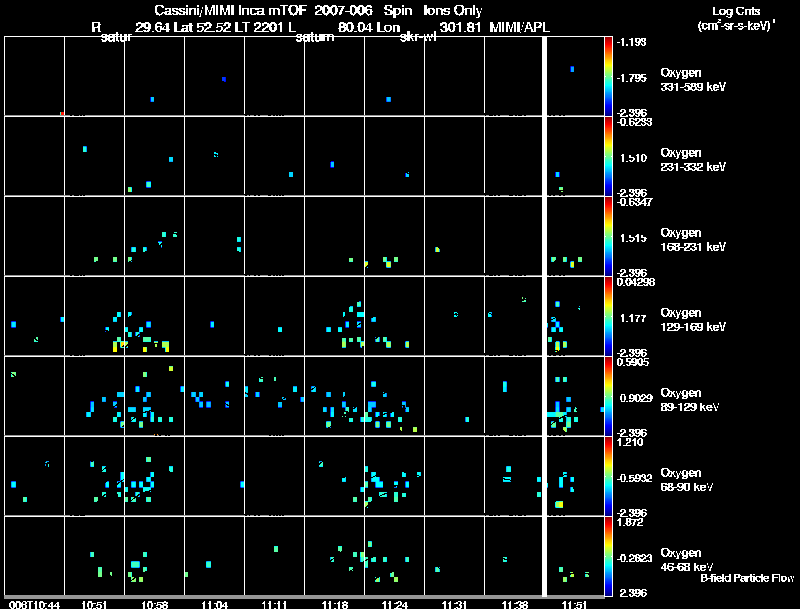Select the 'Oxygen 168-231 keV' label
Image resolution: width=800 pixels, height=609 pixels.
click(x=693, y=240)
